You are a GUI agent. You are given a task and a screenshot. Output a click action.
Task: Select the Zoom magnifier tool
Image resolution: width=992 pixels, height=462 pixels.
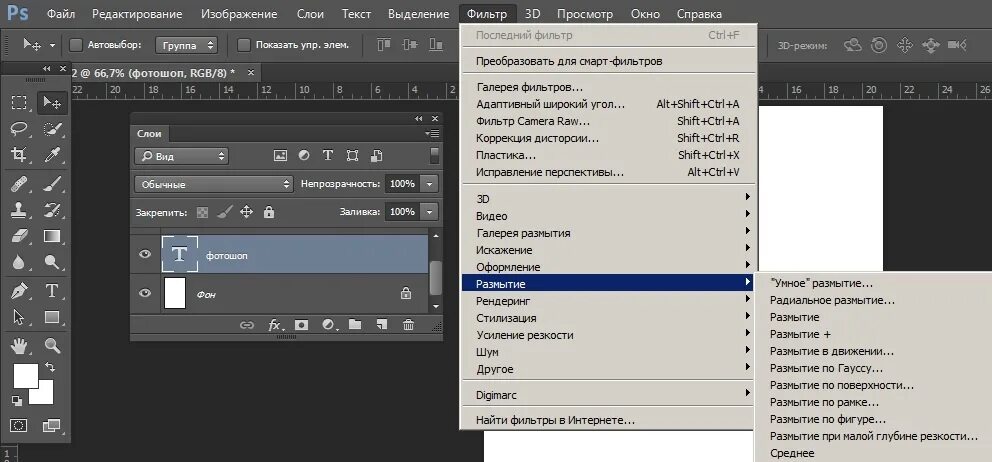tap(52, 345)
